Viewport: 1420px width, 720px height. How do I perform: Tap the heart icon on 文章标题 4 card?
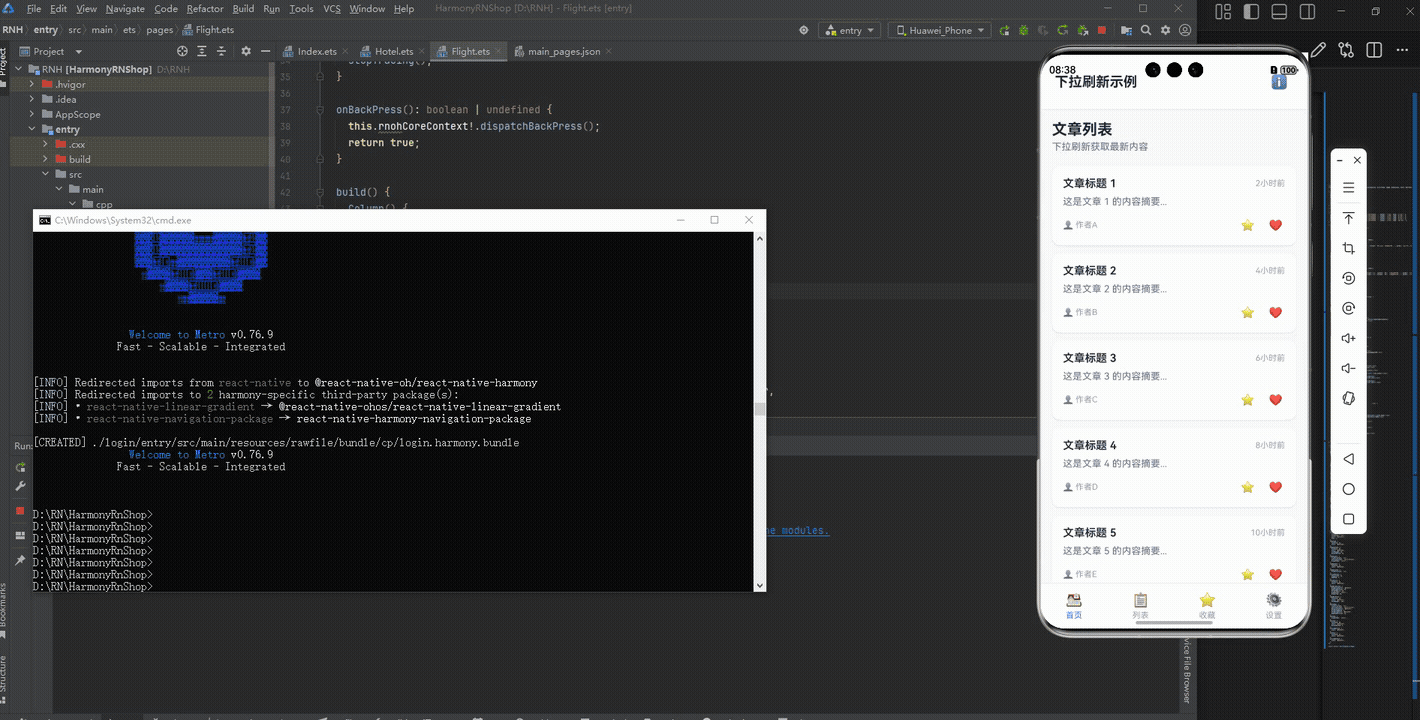1275,487
